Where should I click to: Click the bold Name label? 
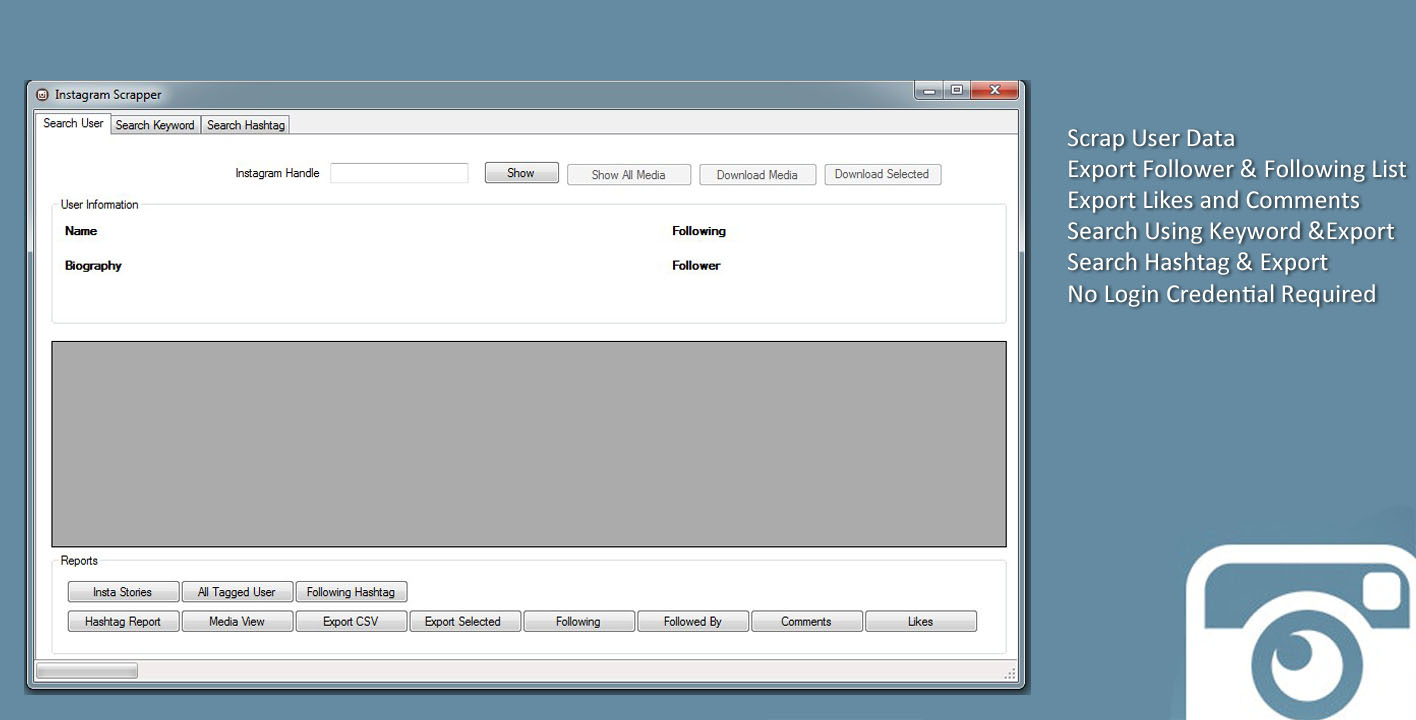click(x=81, y=231)
